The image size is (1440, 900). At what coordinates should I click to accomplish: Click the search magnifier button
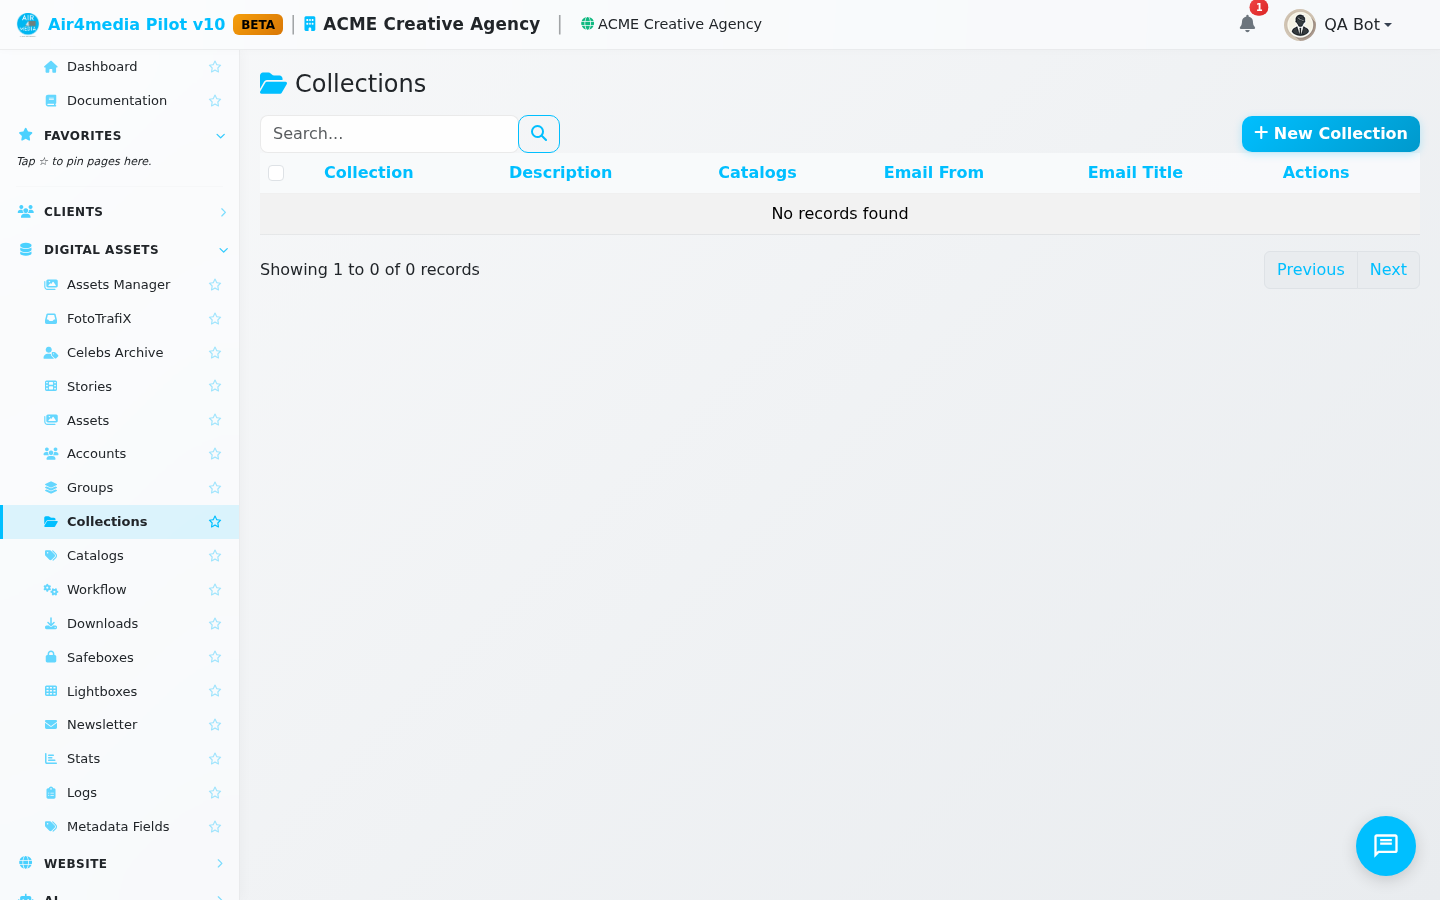click(539, 134)
